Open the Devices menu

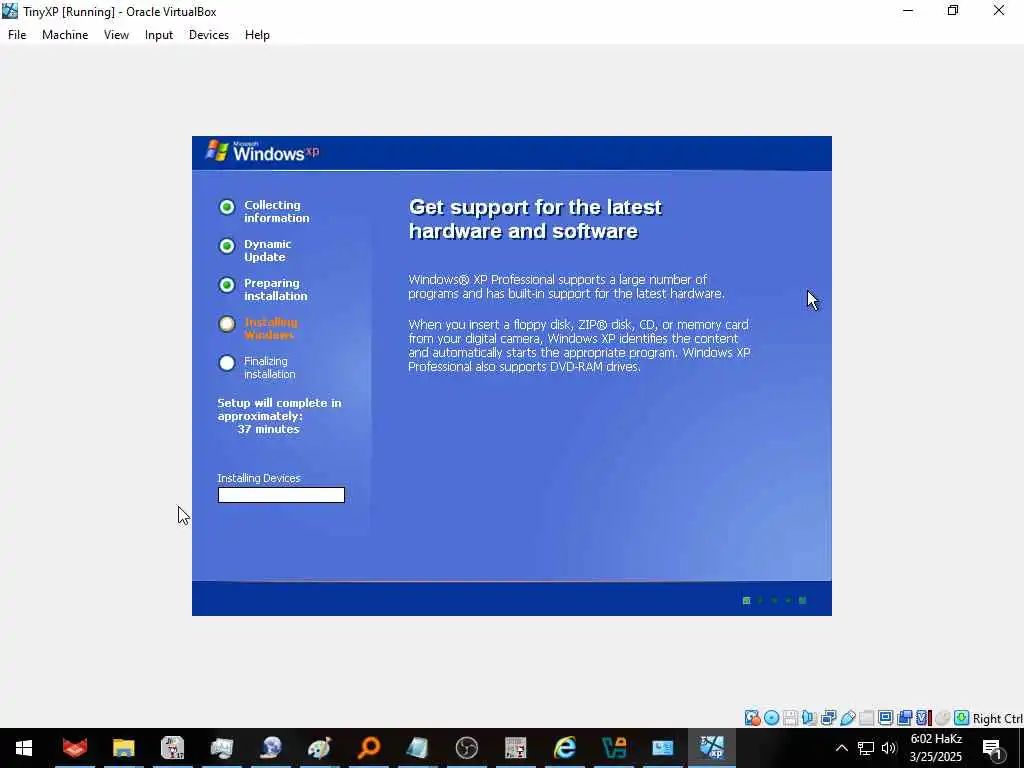pyautogui.click(x=209, y=35)
